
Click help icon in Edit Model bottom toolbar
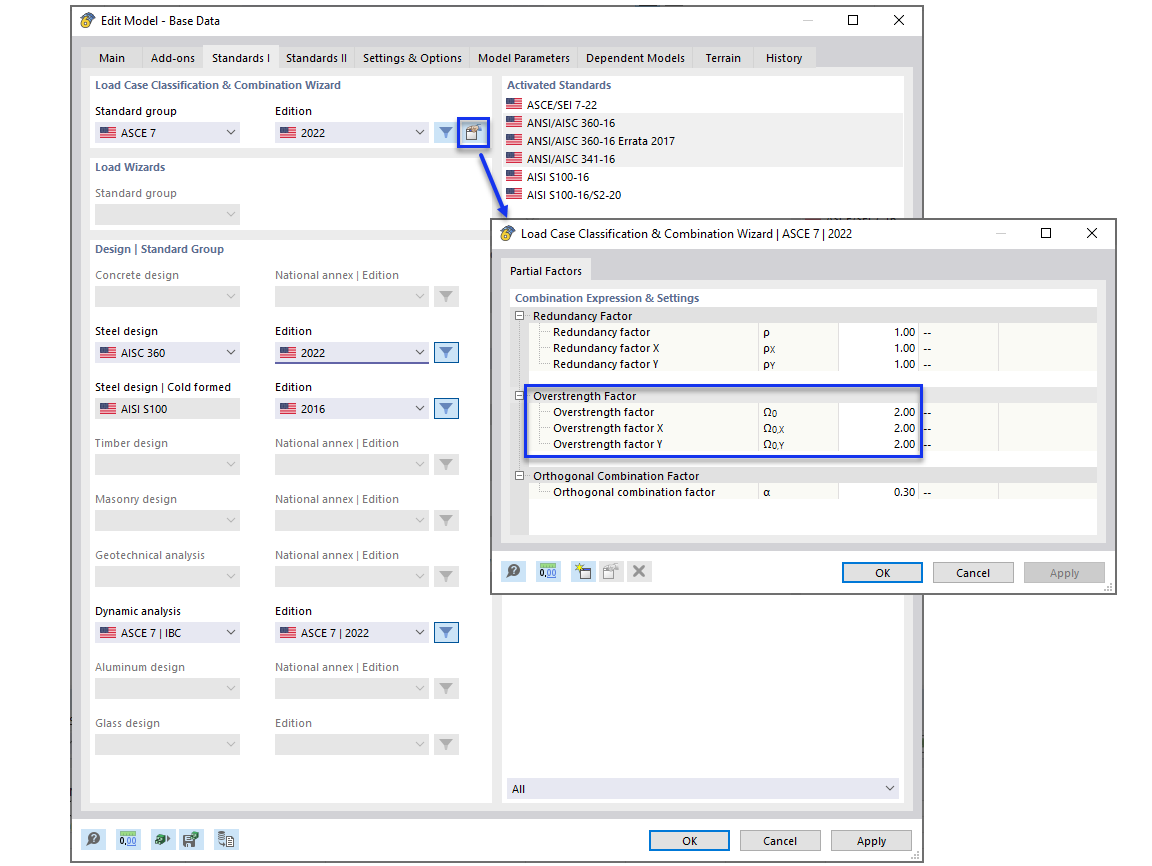pos(93,840)
